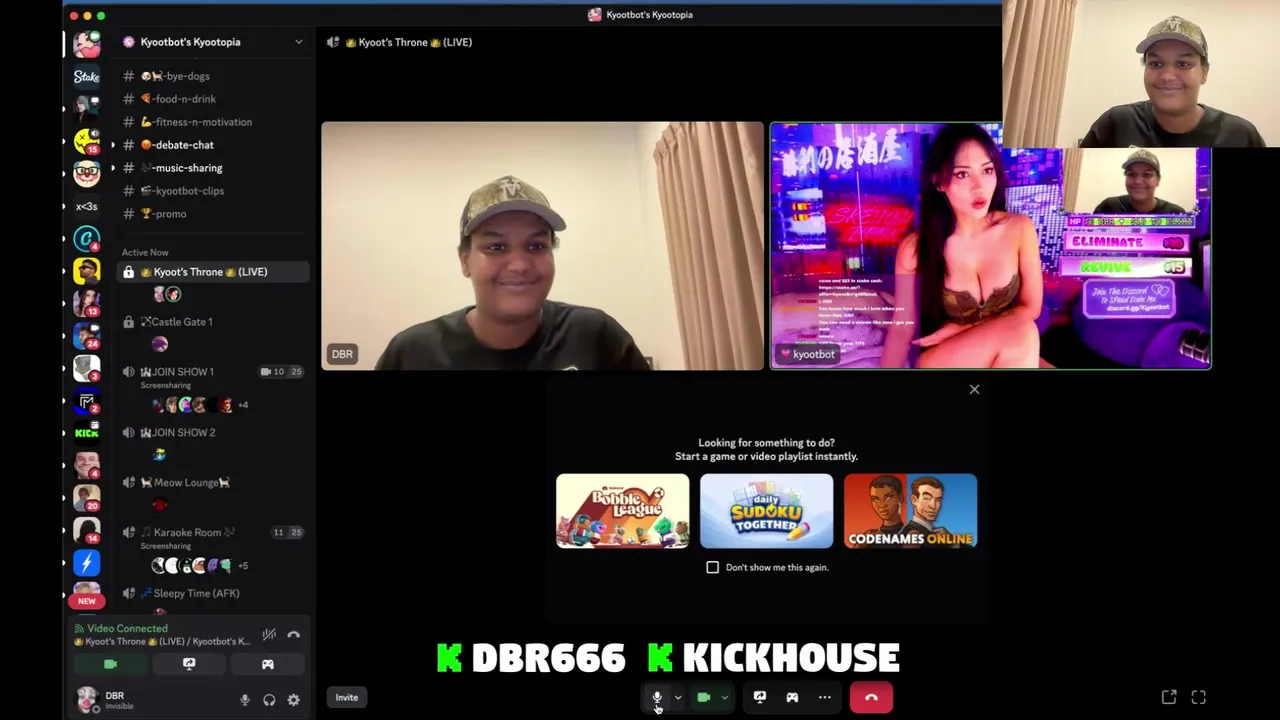Toggle noise suppression in Video Connected panel

[x=269, y=634]
